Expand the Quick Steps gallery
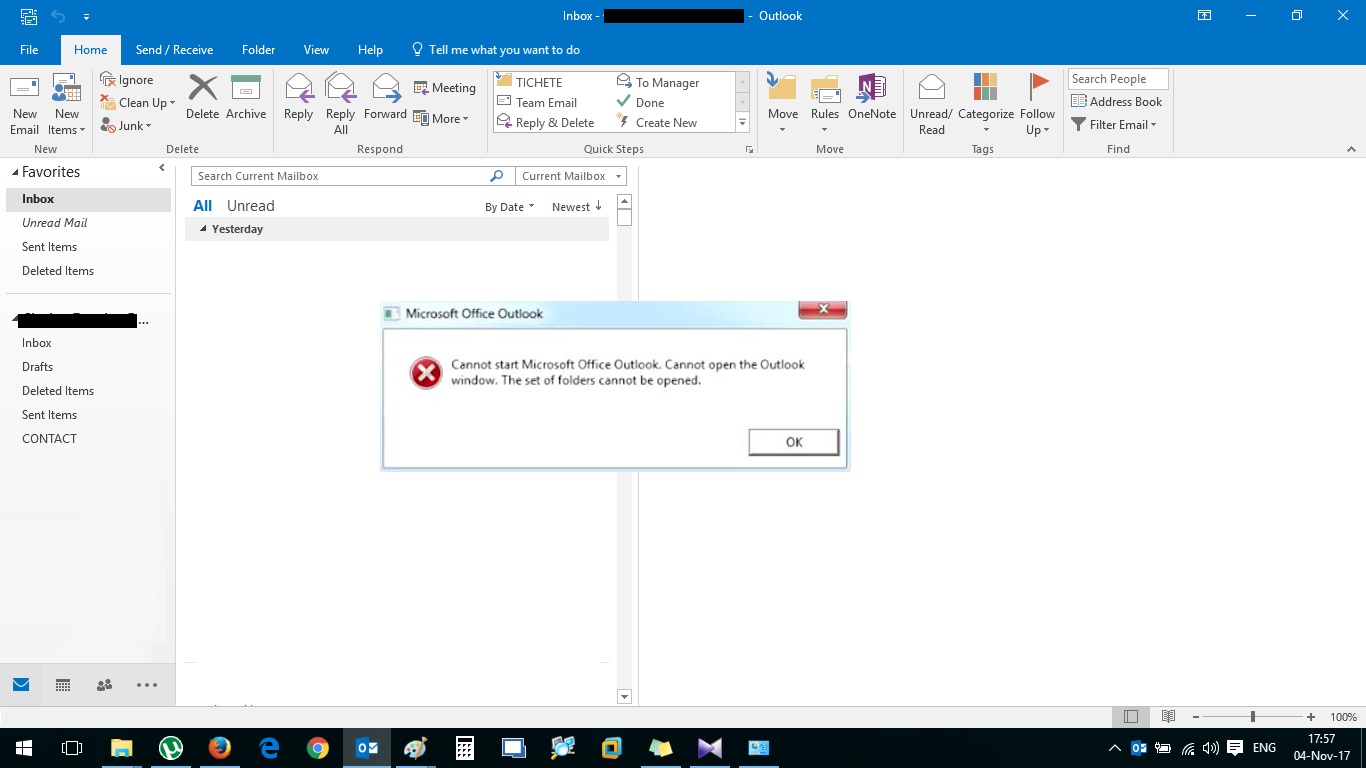 (x=742, y=123)
